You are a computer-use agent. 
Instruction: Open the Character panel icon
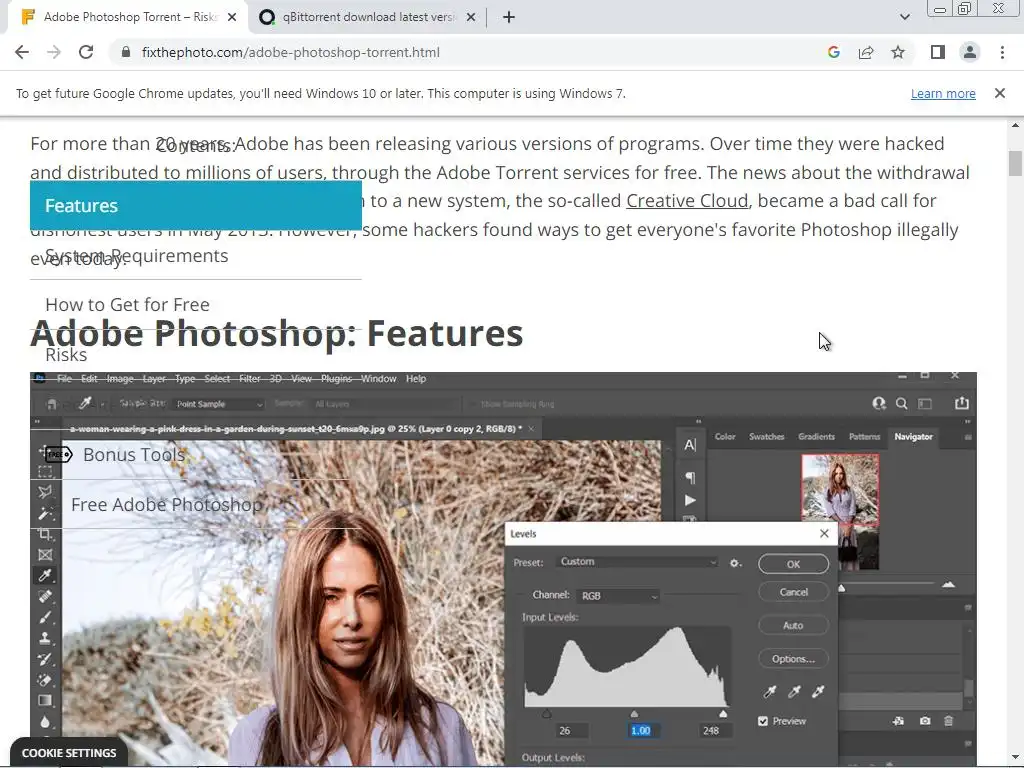click(690, 445)
